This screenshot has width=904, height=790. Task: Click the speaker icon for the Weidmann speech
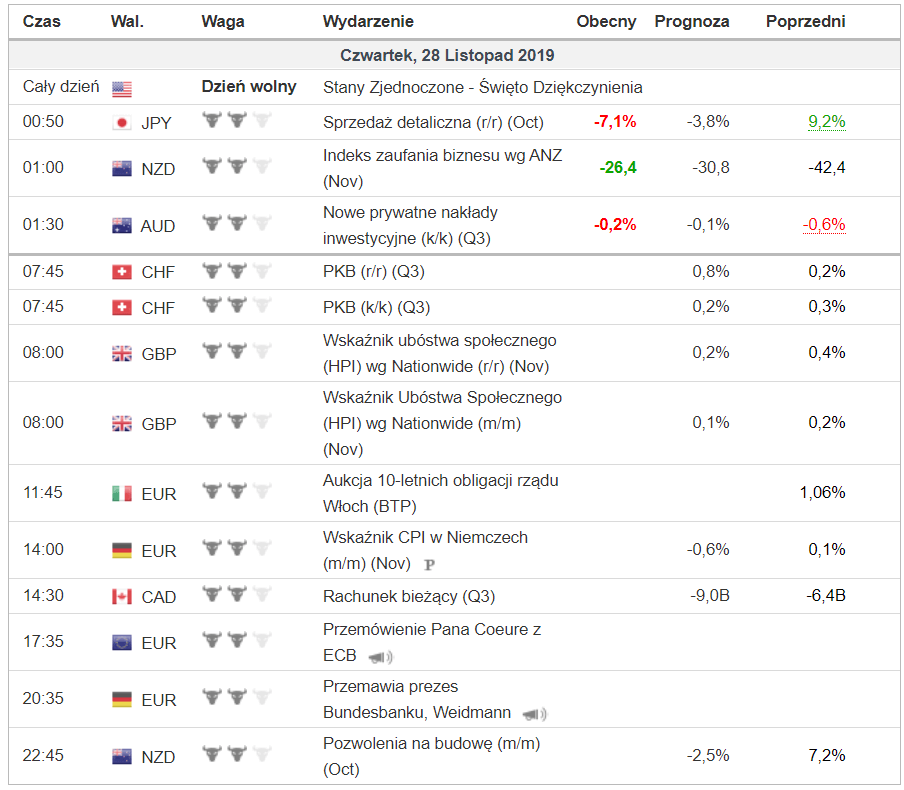pyautogui.click(x=534, y=714)
